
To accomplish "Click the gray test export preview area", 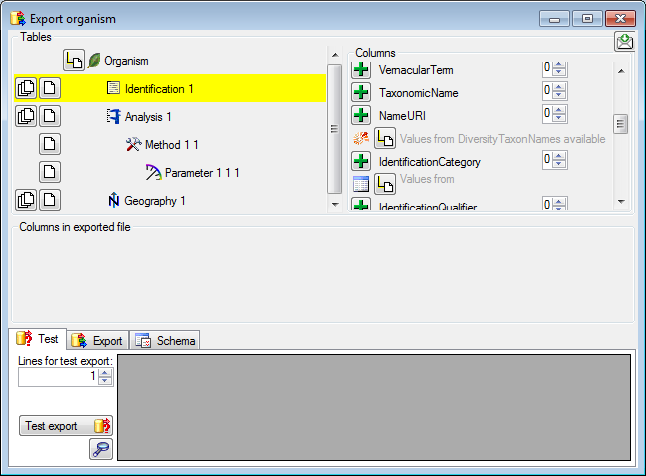I will (x=374, y=408).
